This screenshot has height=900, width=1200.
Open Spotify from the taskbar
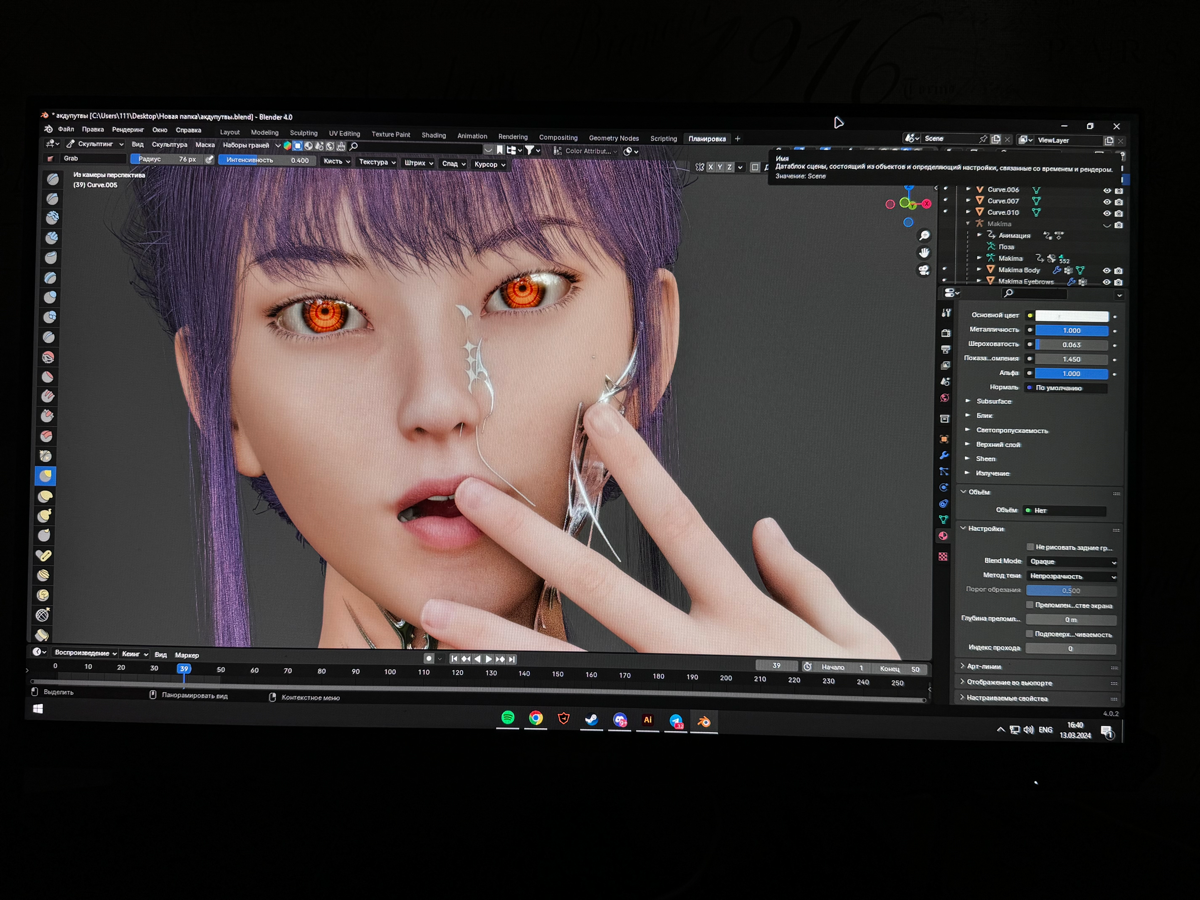[508, 718]
